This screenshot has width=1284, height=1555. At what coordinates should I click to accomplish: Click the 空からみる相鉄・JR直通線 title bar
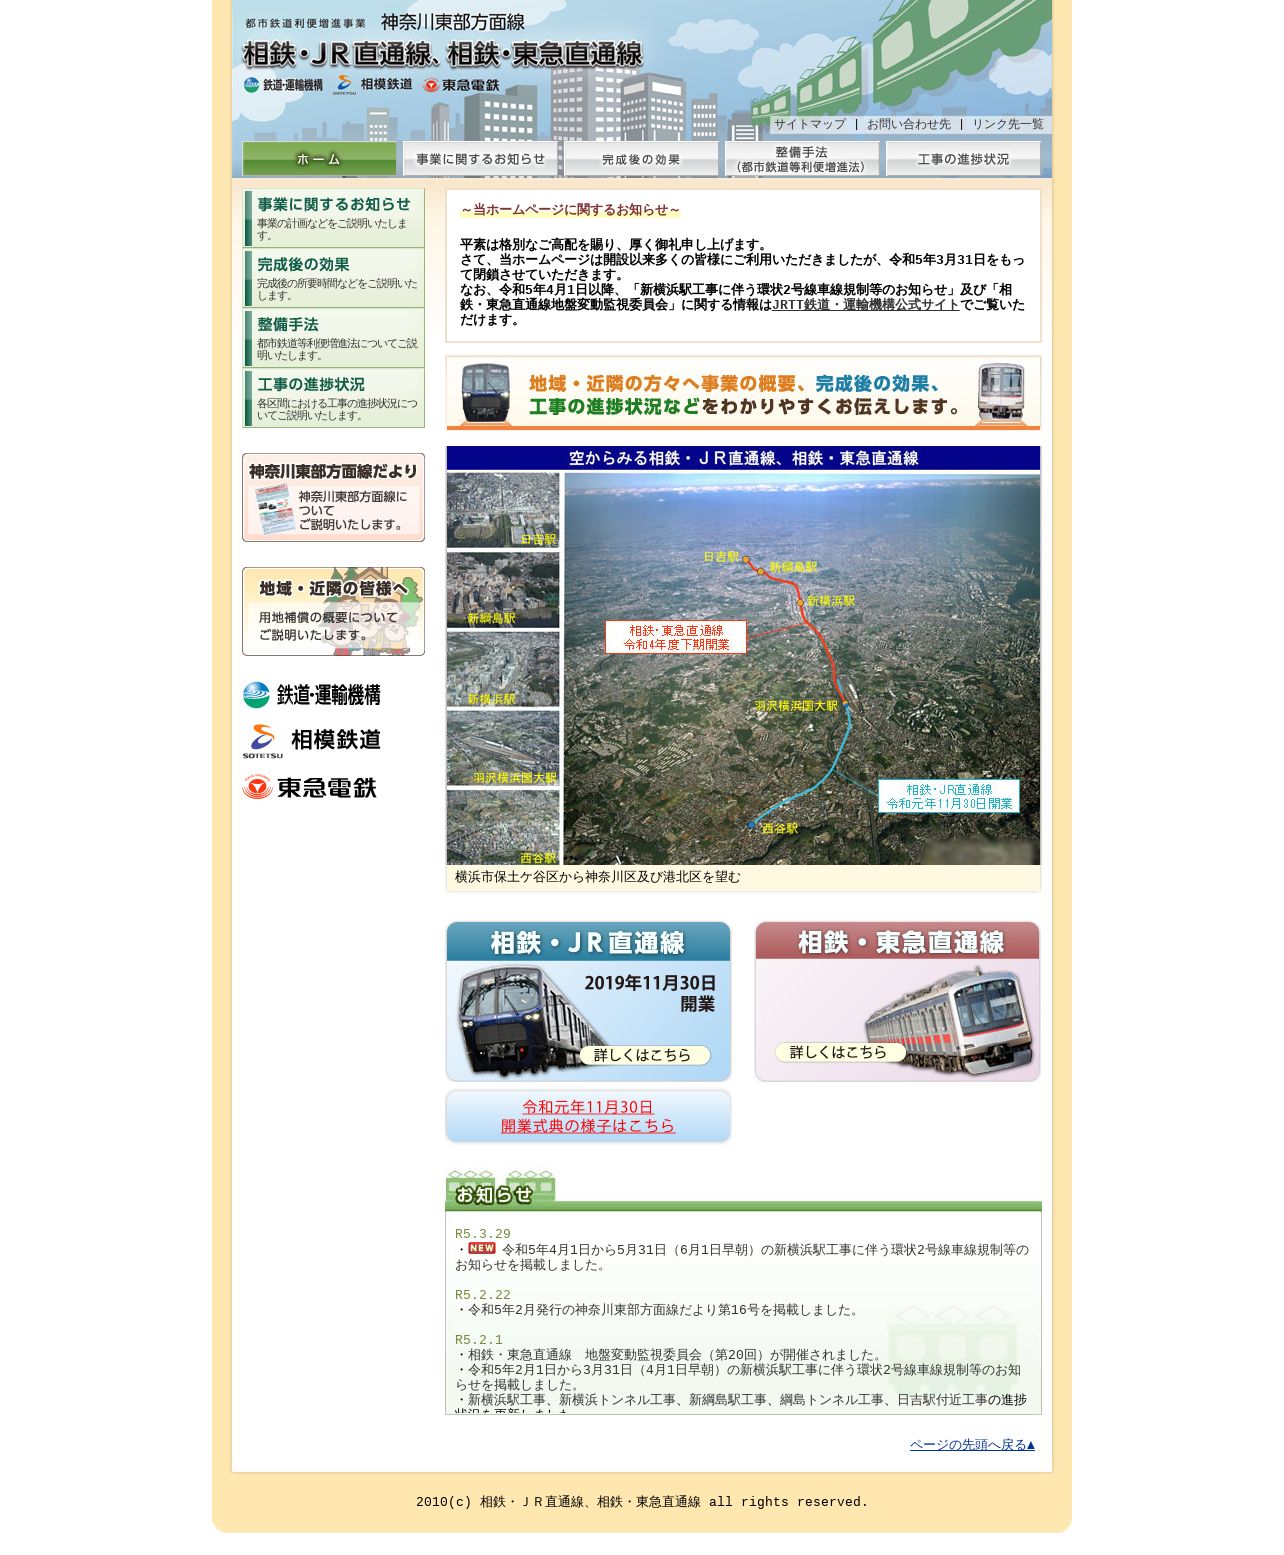(x=743, y=458)
